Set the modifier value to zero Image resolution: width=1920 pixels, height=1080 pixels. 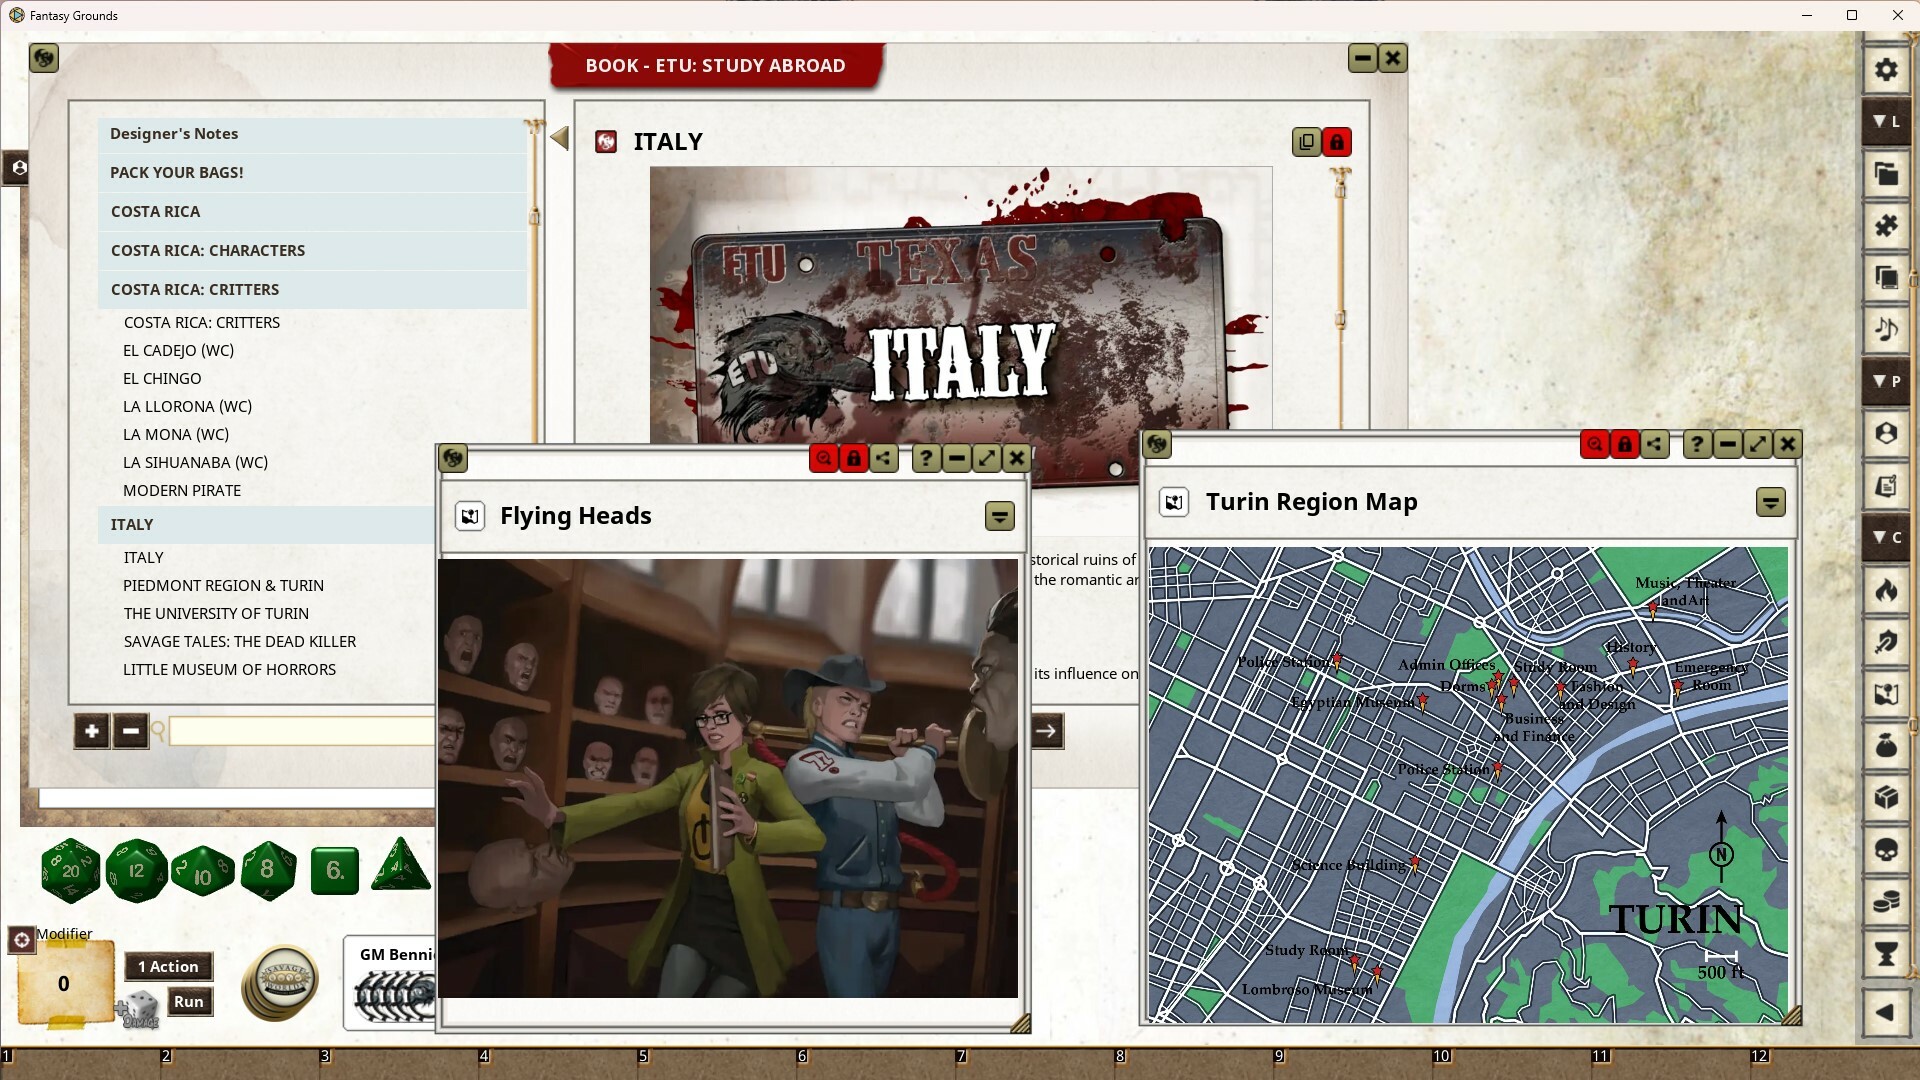pos(62,985)
